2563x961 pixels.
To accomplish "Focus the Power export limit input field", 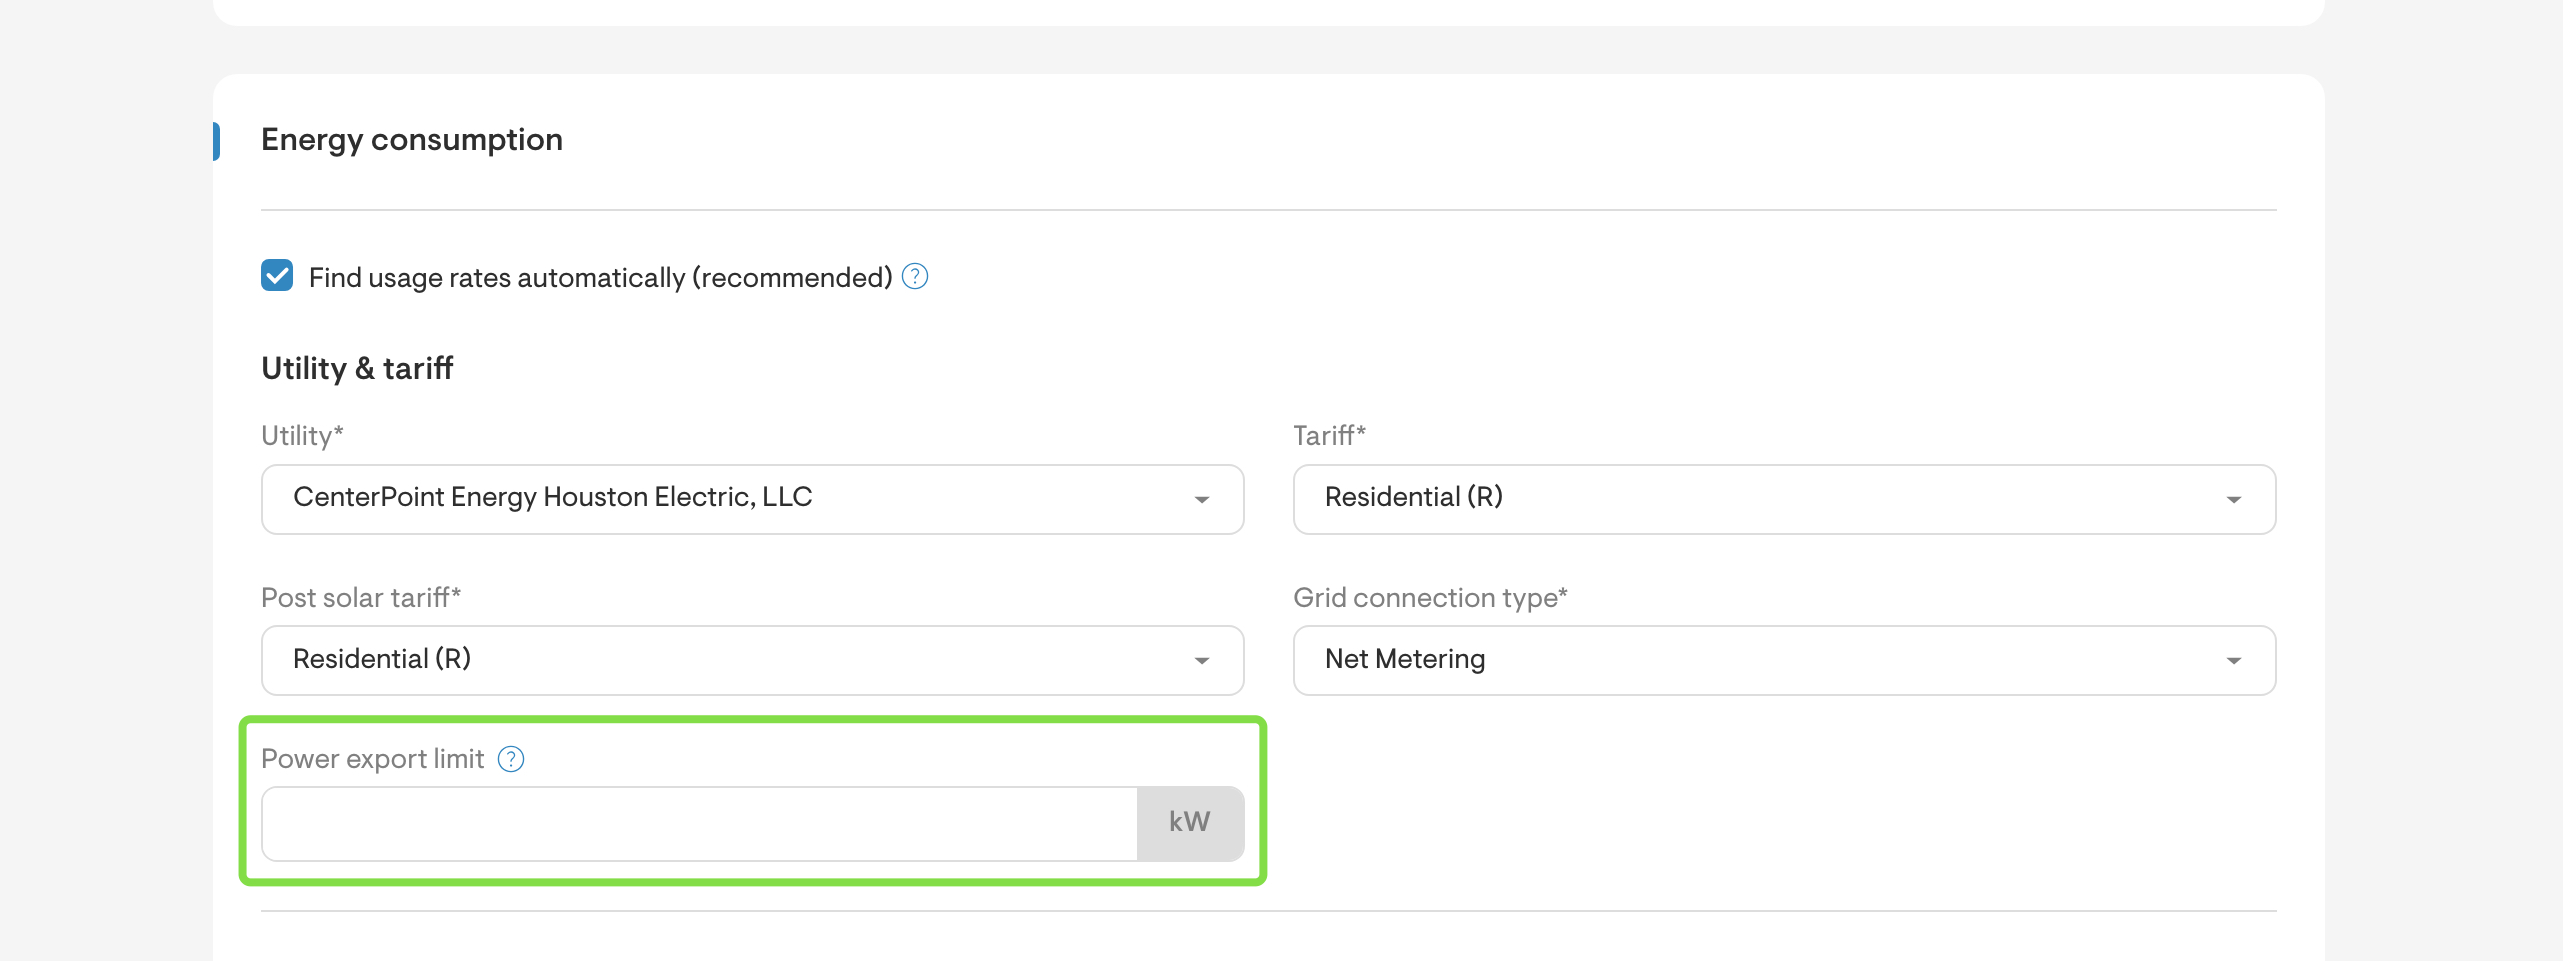I will tap(699, 823).
